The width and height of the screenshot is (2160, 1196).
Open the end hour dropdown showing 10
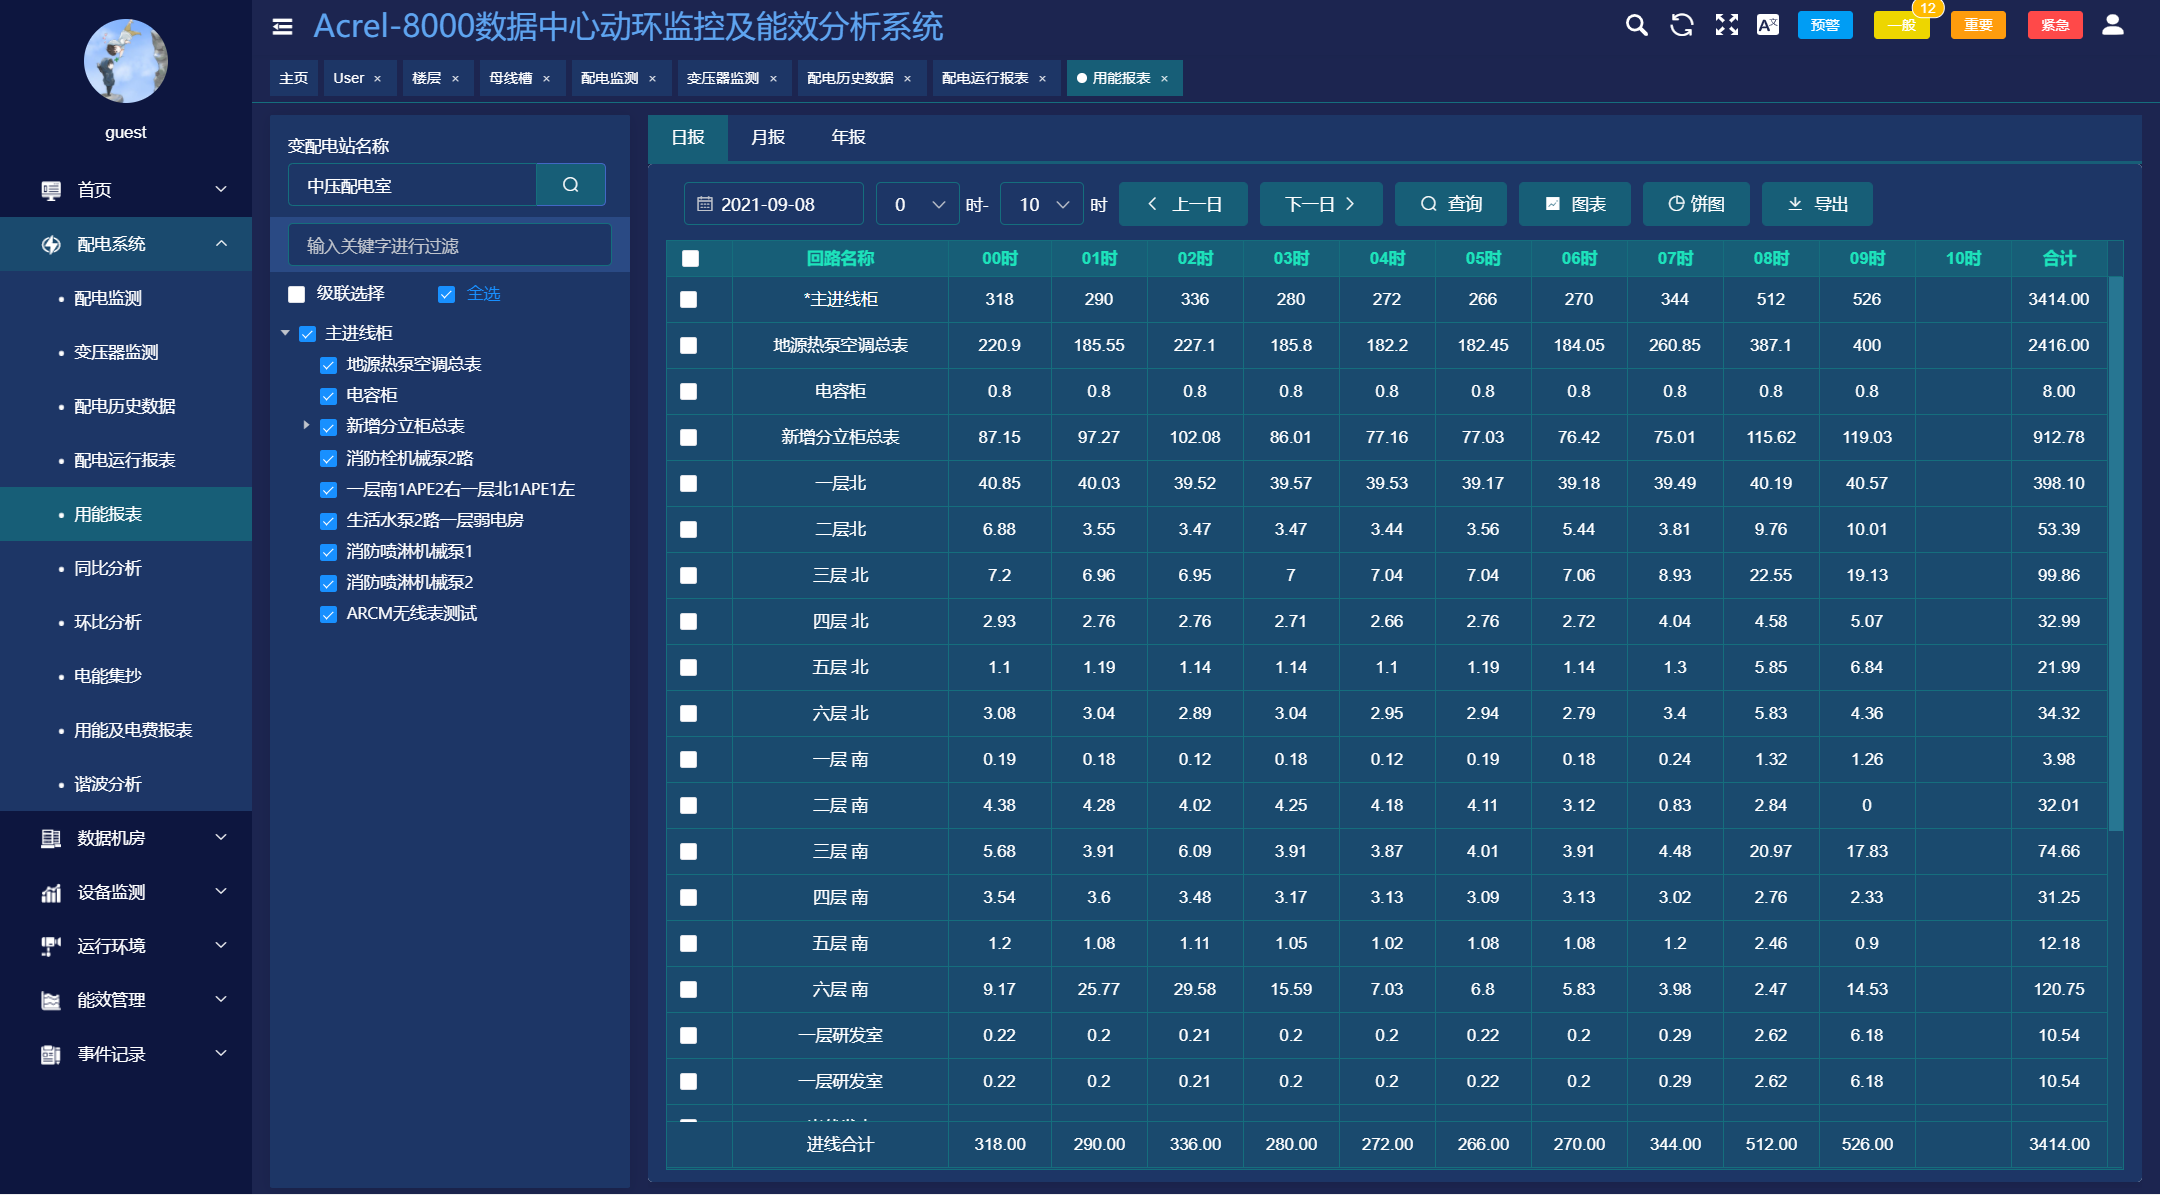pos(1041,204)
